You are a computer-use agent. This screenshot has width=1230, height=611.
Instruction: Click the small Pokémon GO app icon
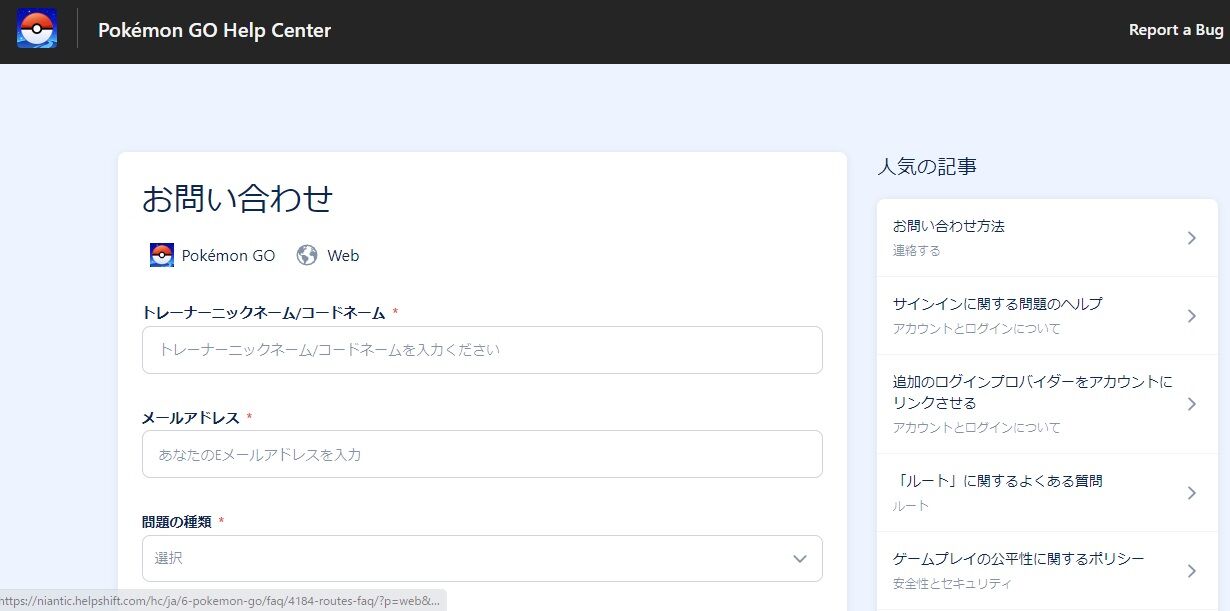(x=162, y=255)
